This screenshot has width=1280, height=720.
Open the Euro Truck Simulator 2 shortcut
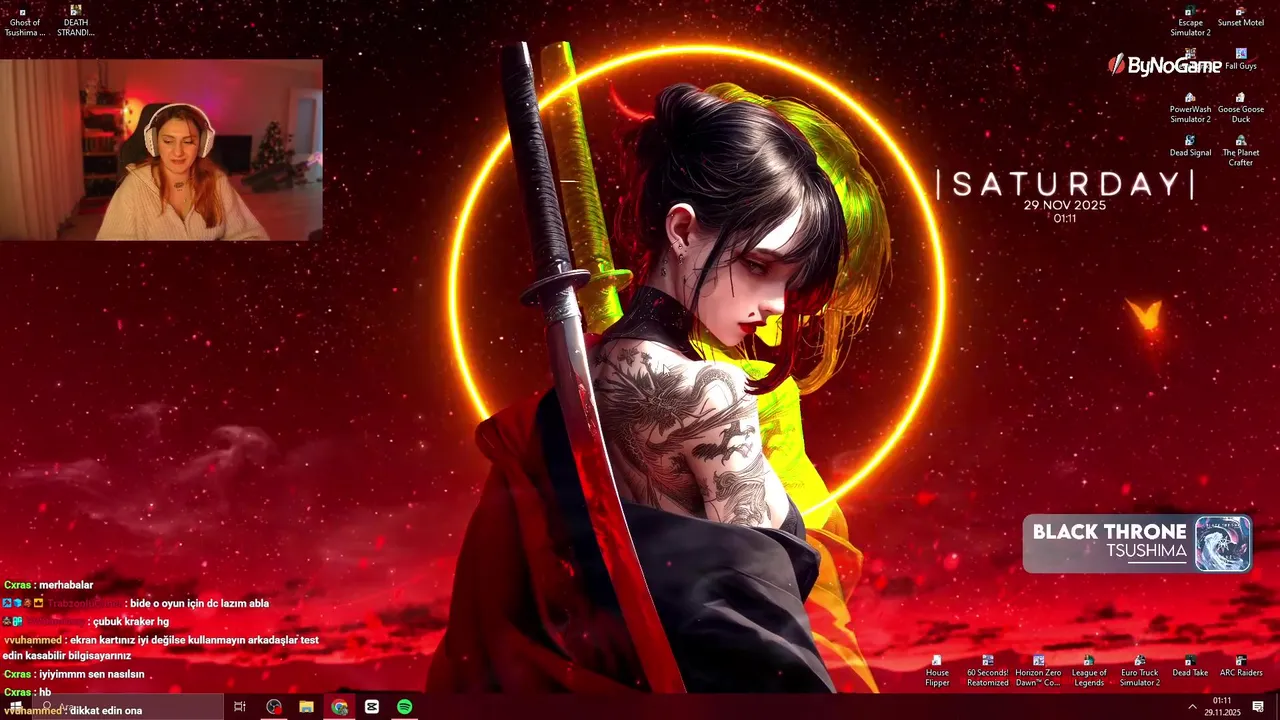1139,672
